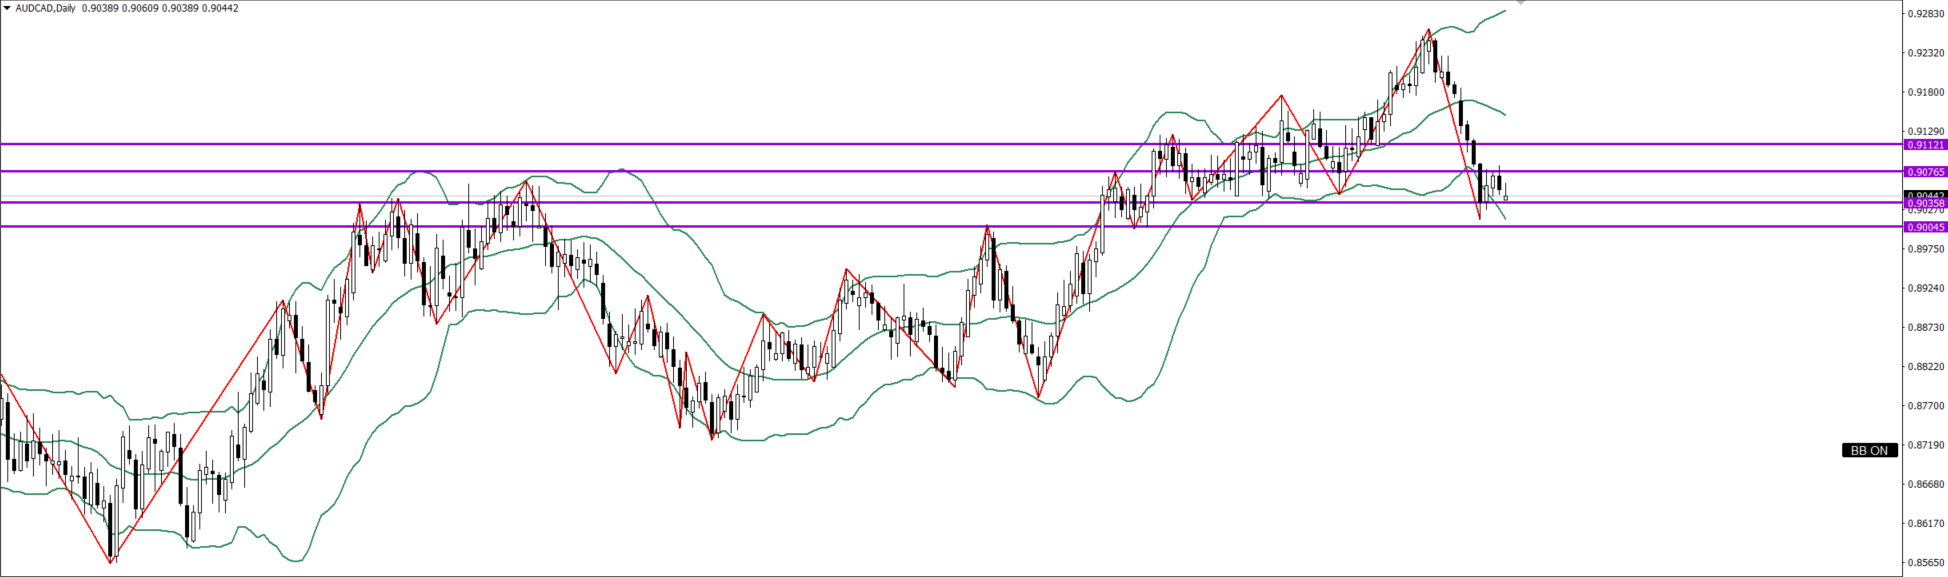Click the right end of lower Bollinger band
The image size is (1948, 577).
coord(1504,217)
